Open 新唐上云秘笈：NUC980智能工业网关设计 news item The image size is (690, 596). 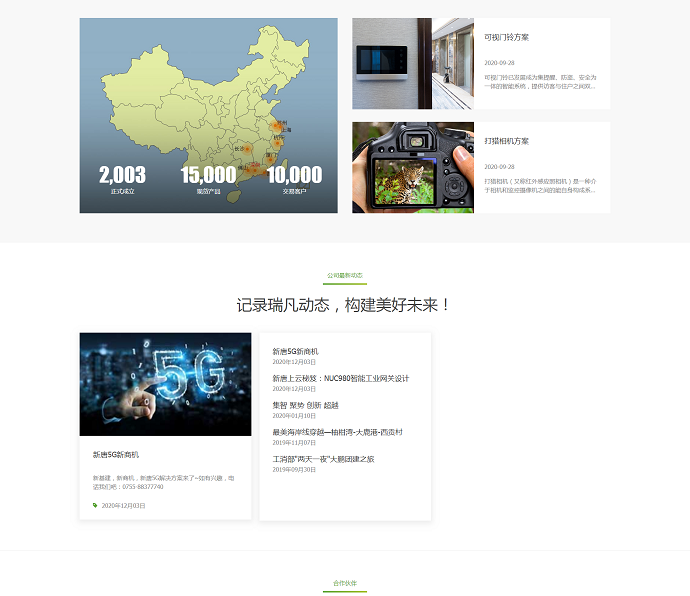coord(340,378)
